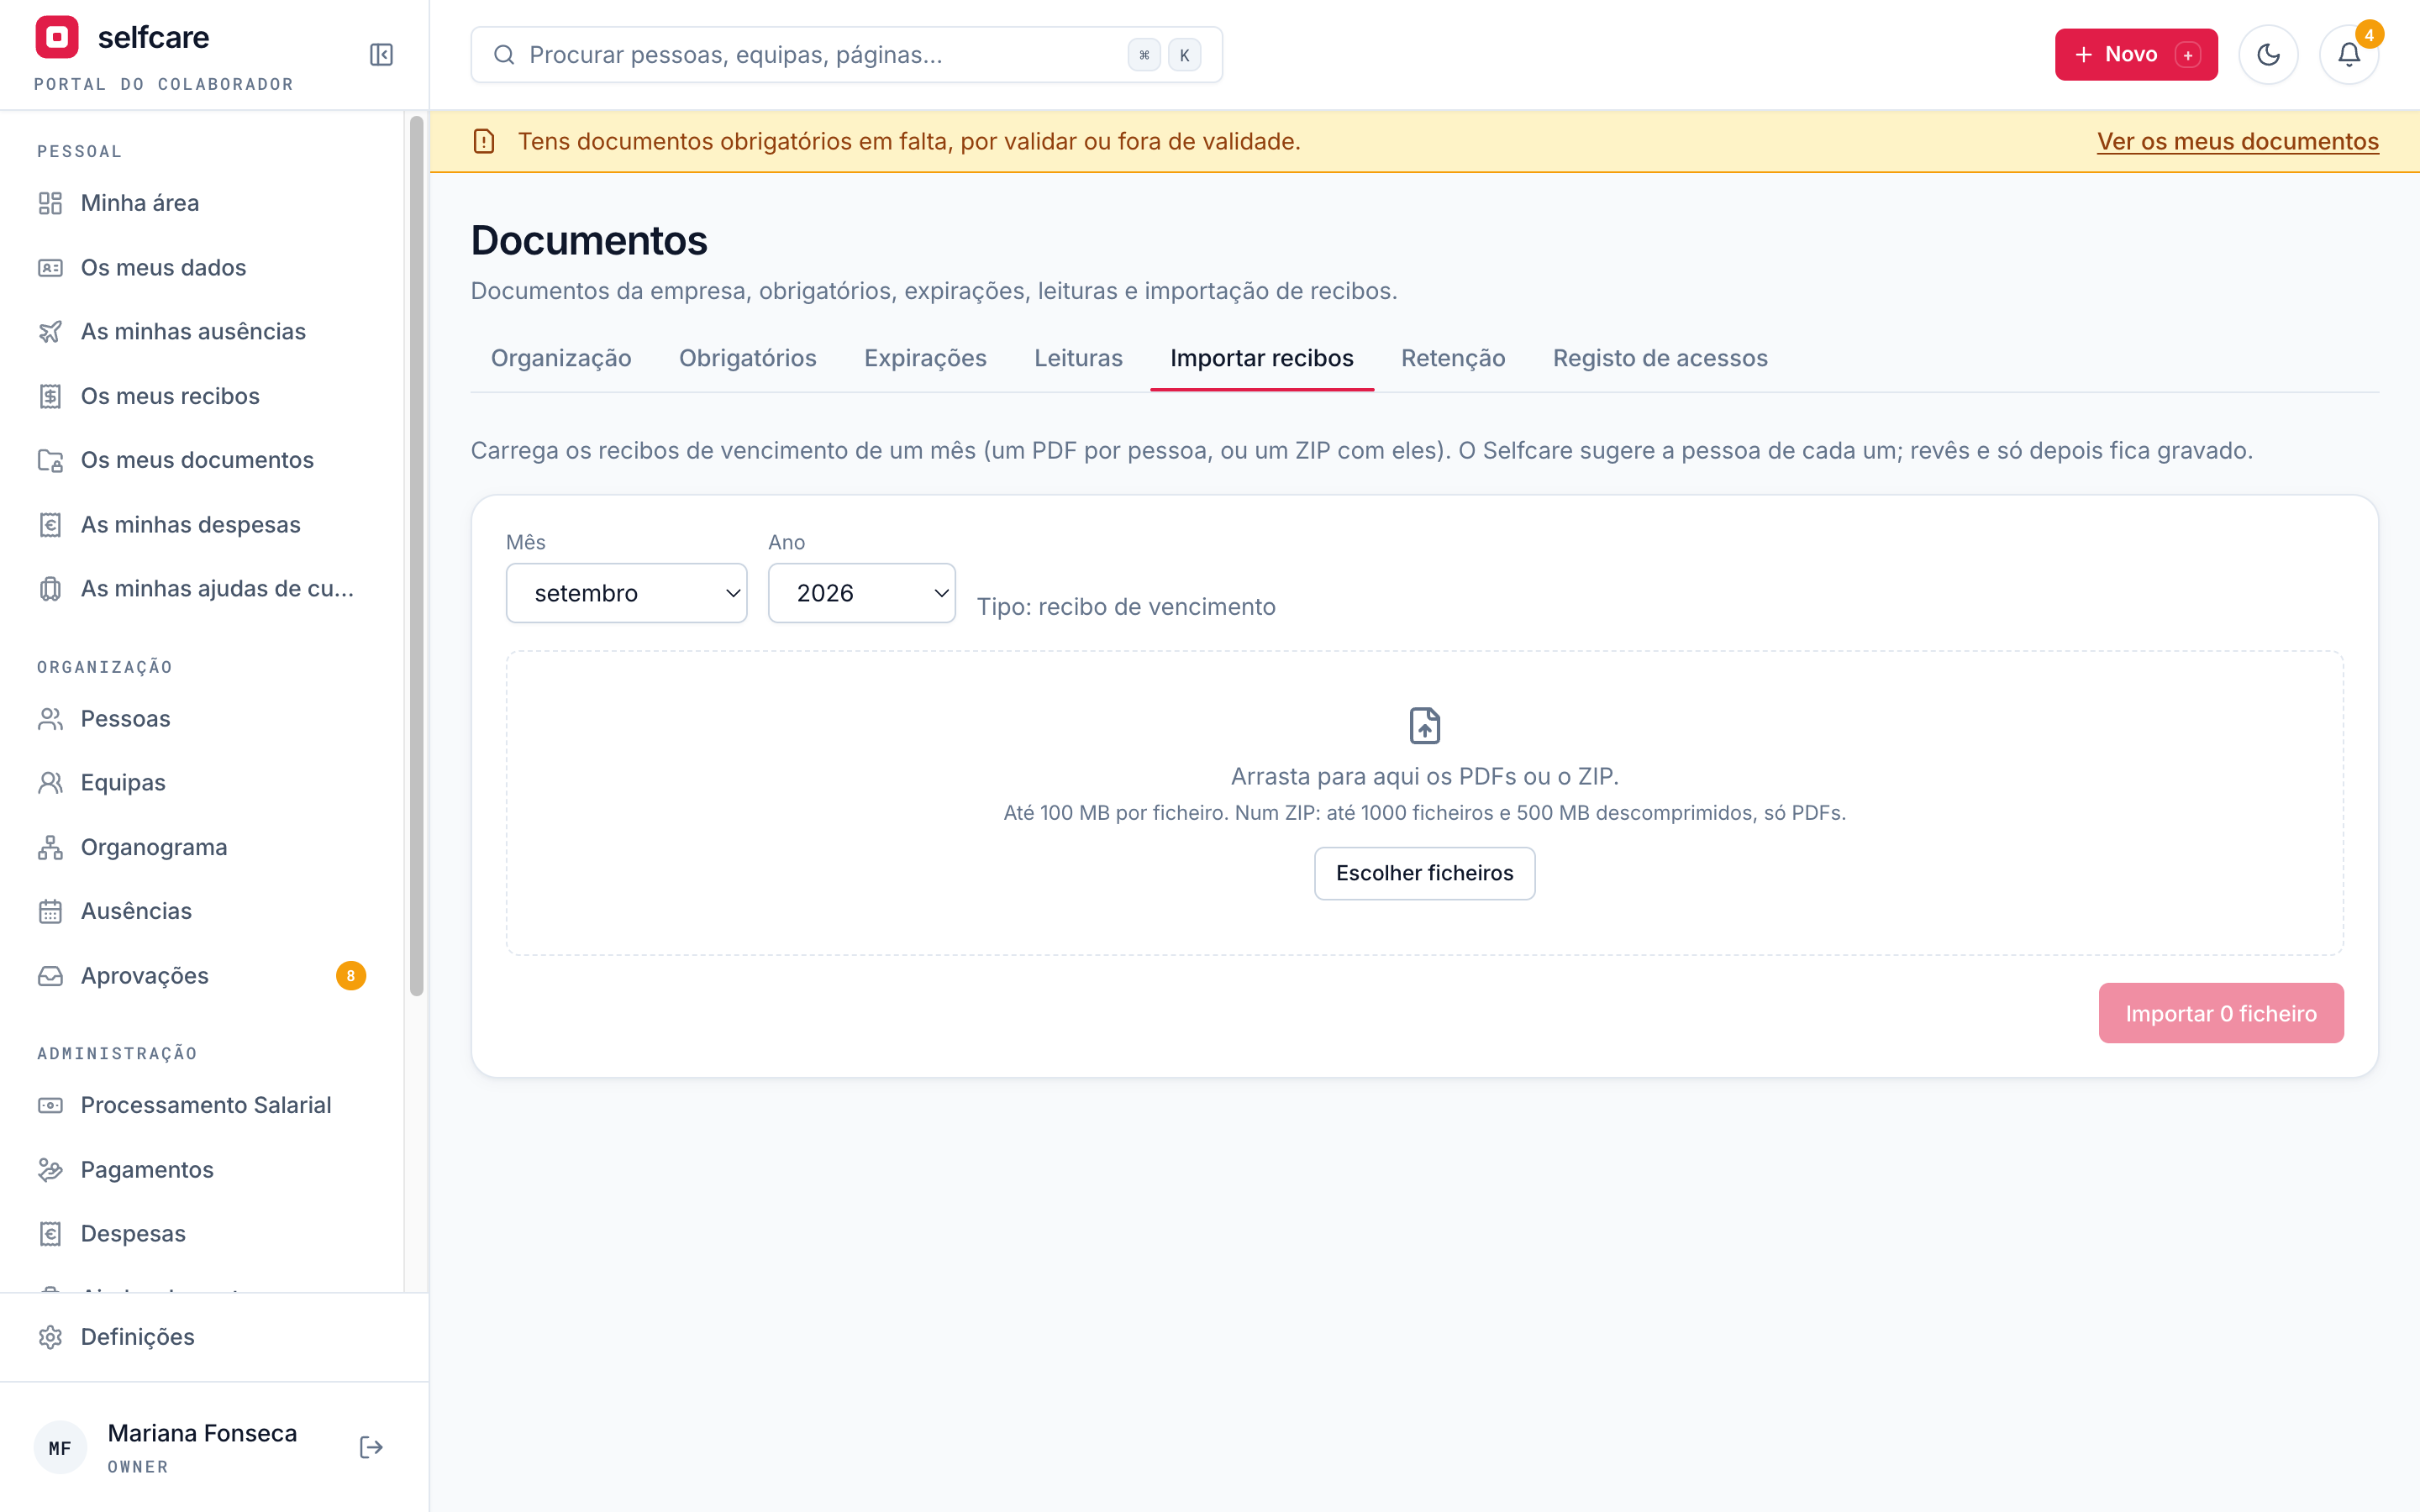Follow the Ver os meus documentos link
The height and width of the screenshot is (1512, 2420).
click(x=2237, y=141)
